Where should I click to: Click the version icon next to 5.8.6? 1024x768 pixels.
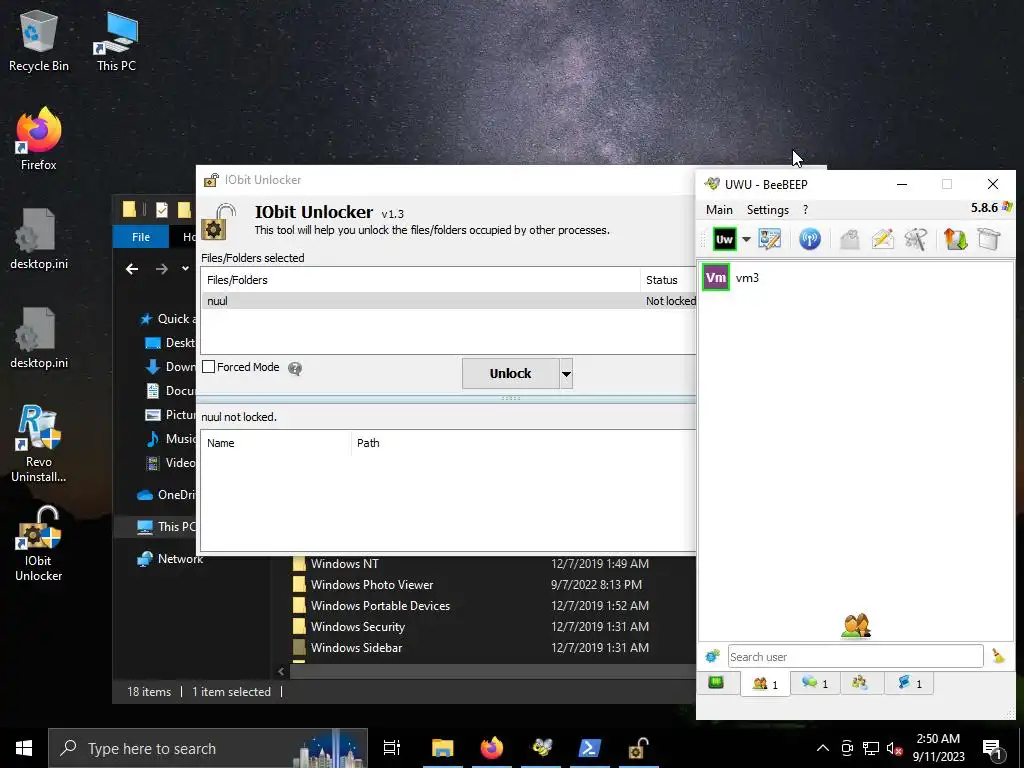pos(1006,207)
